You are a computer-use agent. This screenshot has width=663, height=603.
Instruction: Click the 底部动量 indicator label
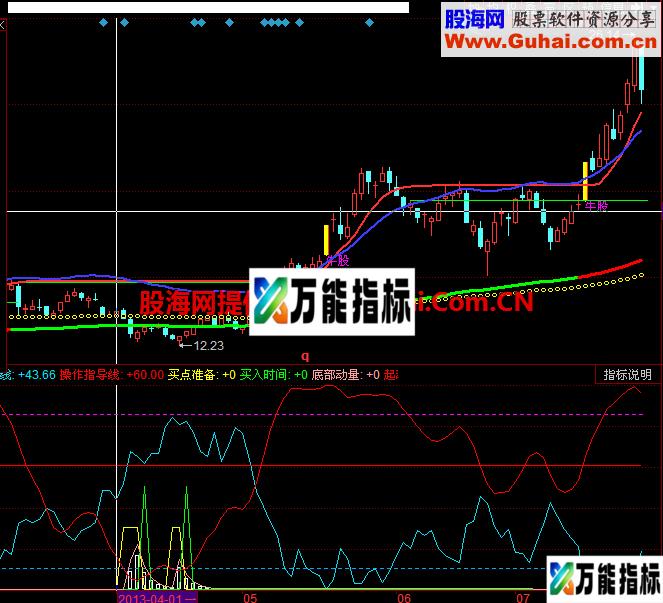pyautogui.click(x=336, y=375)
